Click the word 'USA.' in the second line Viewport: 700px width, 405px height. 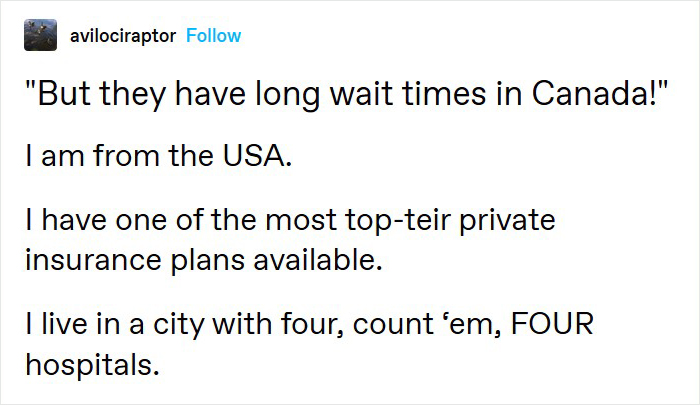(x=258, y=155)
